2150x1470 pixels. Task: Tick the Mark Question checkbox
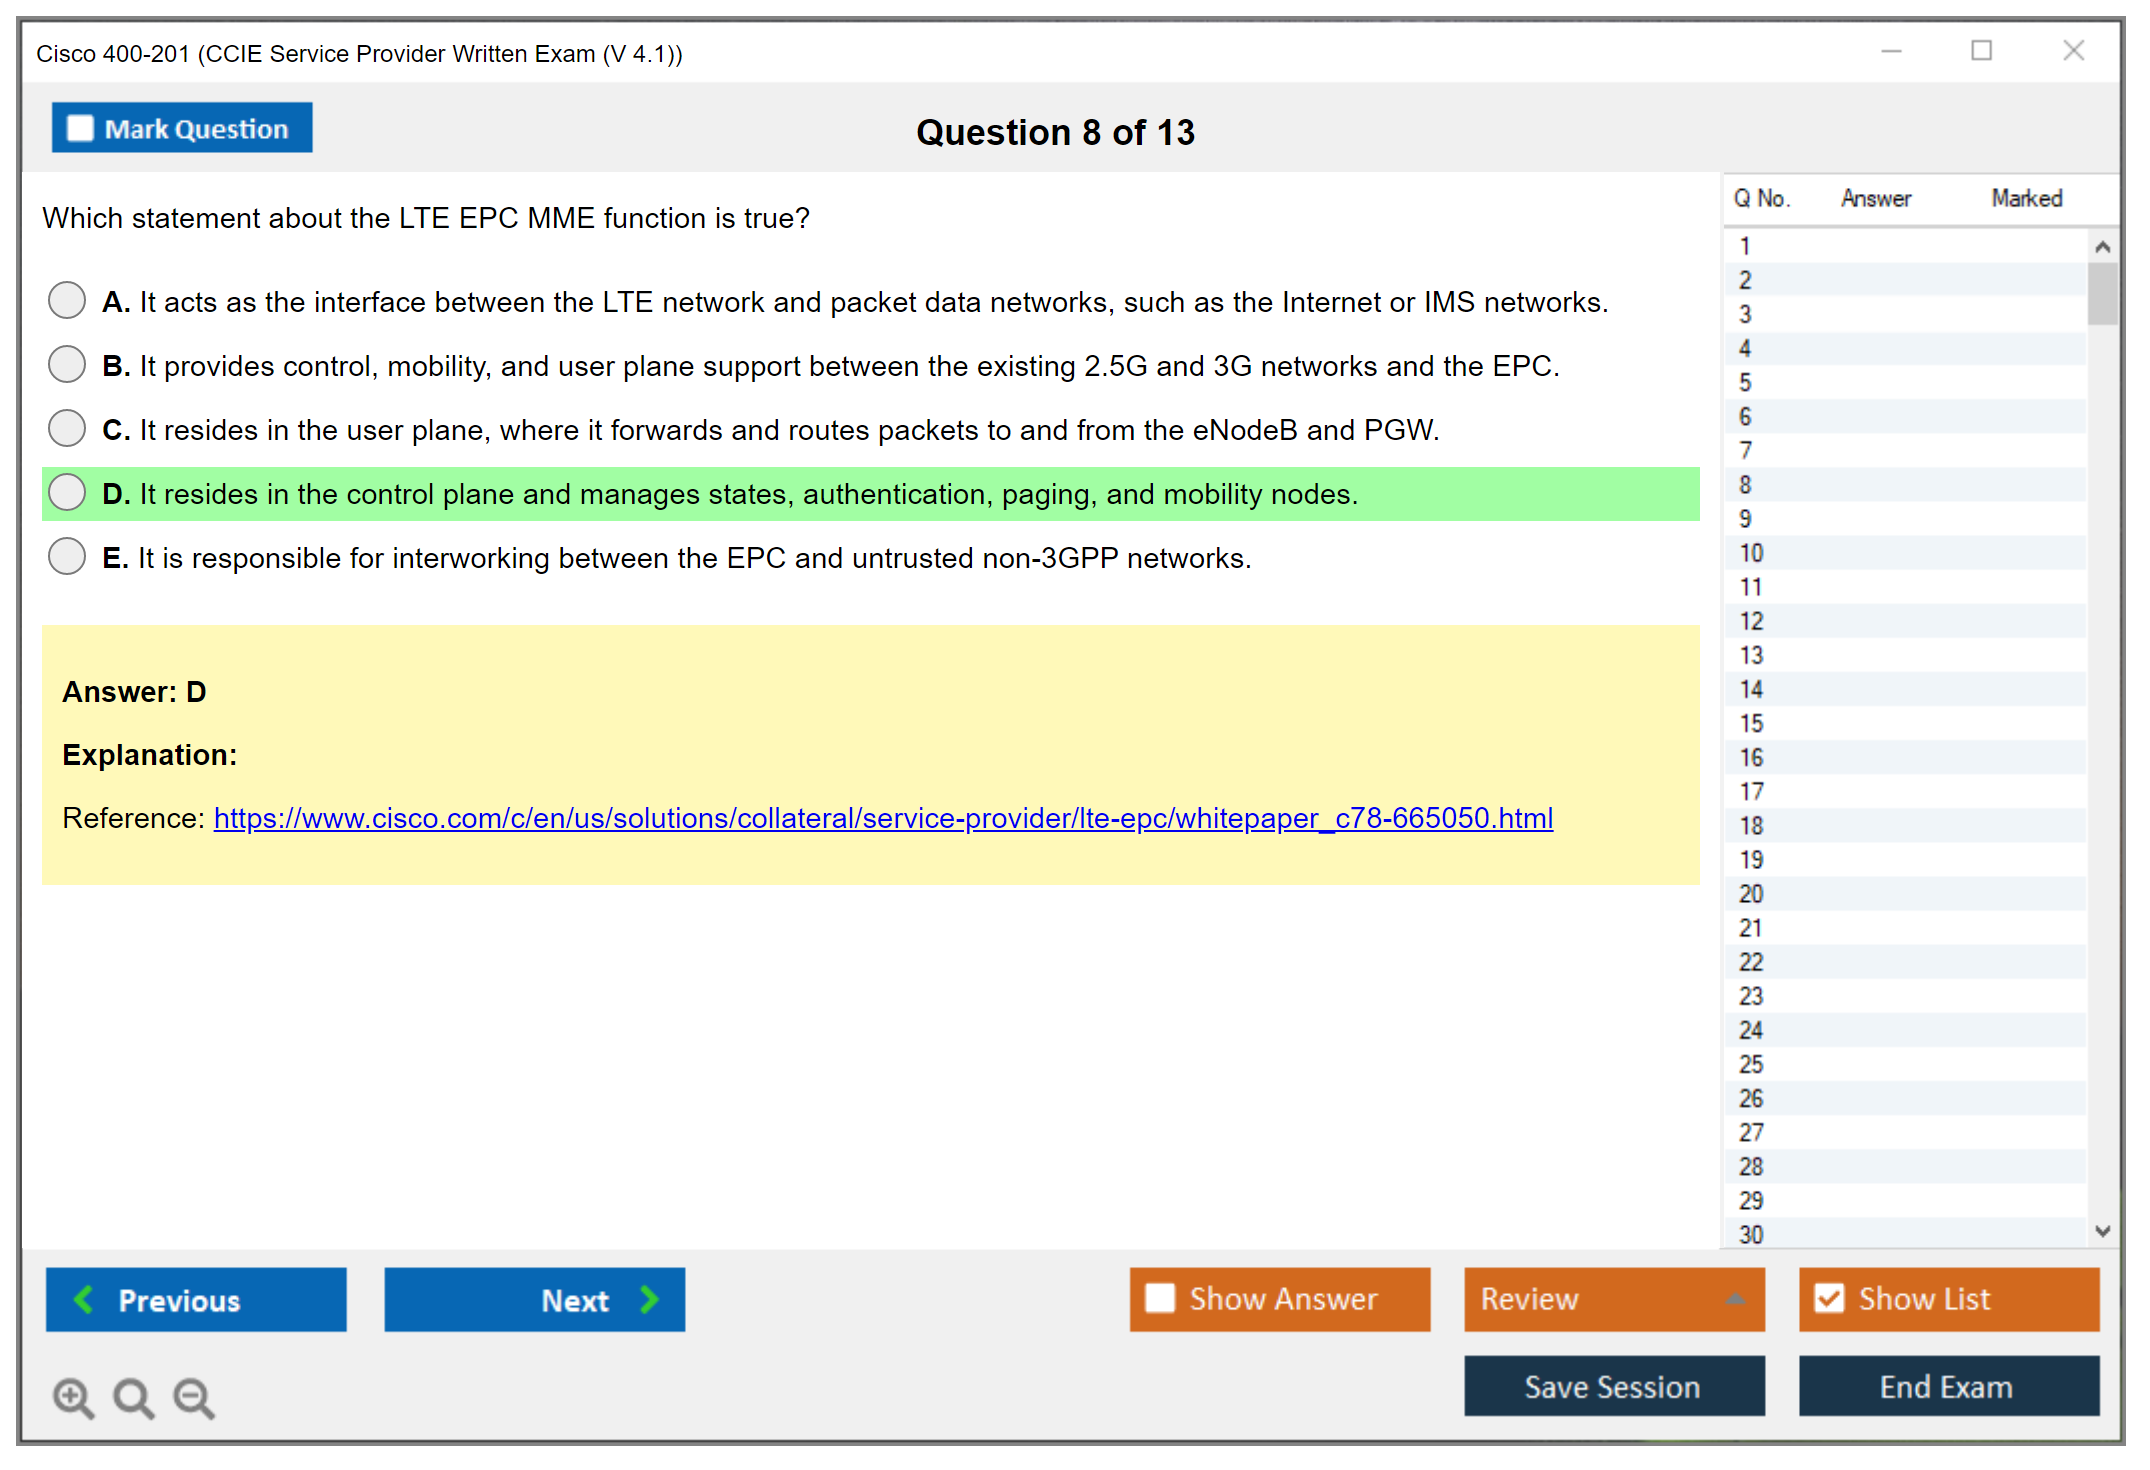(x=80, y=128)
